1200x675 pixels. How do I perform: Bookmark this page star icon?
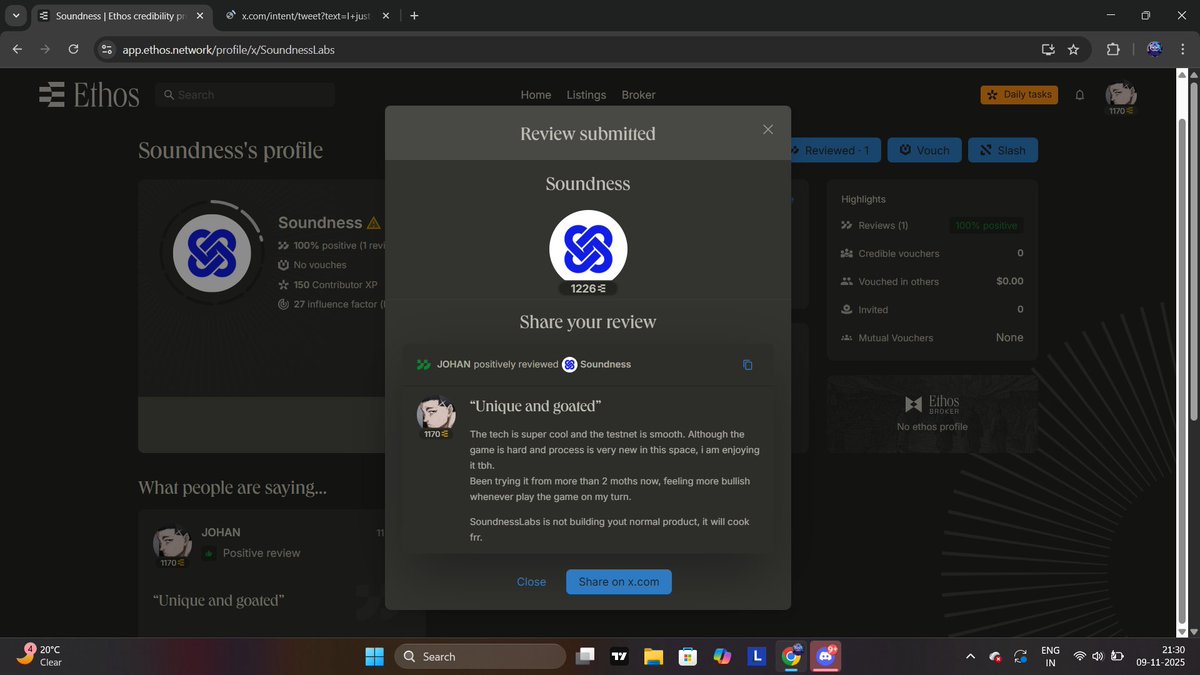tap(1073, 49)
